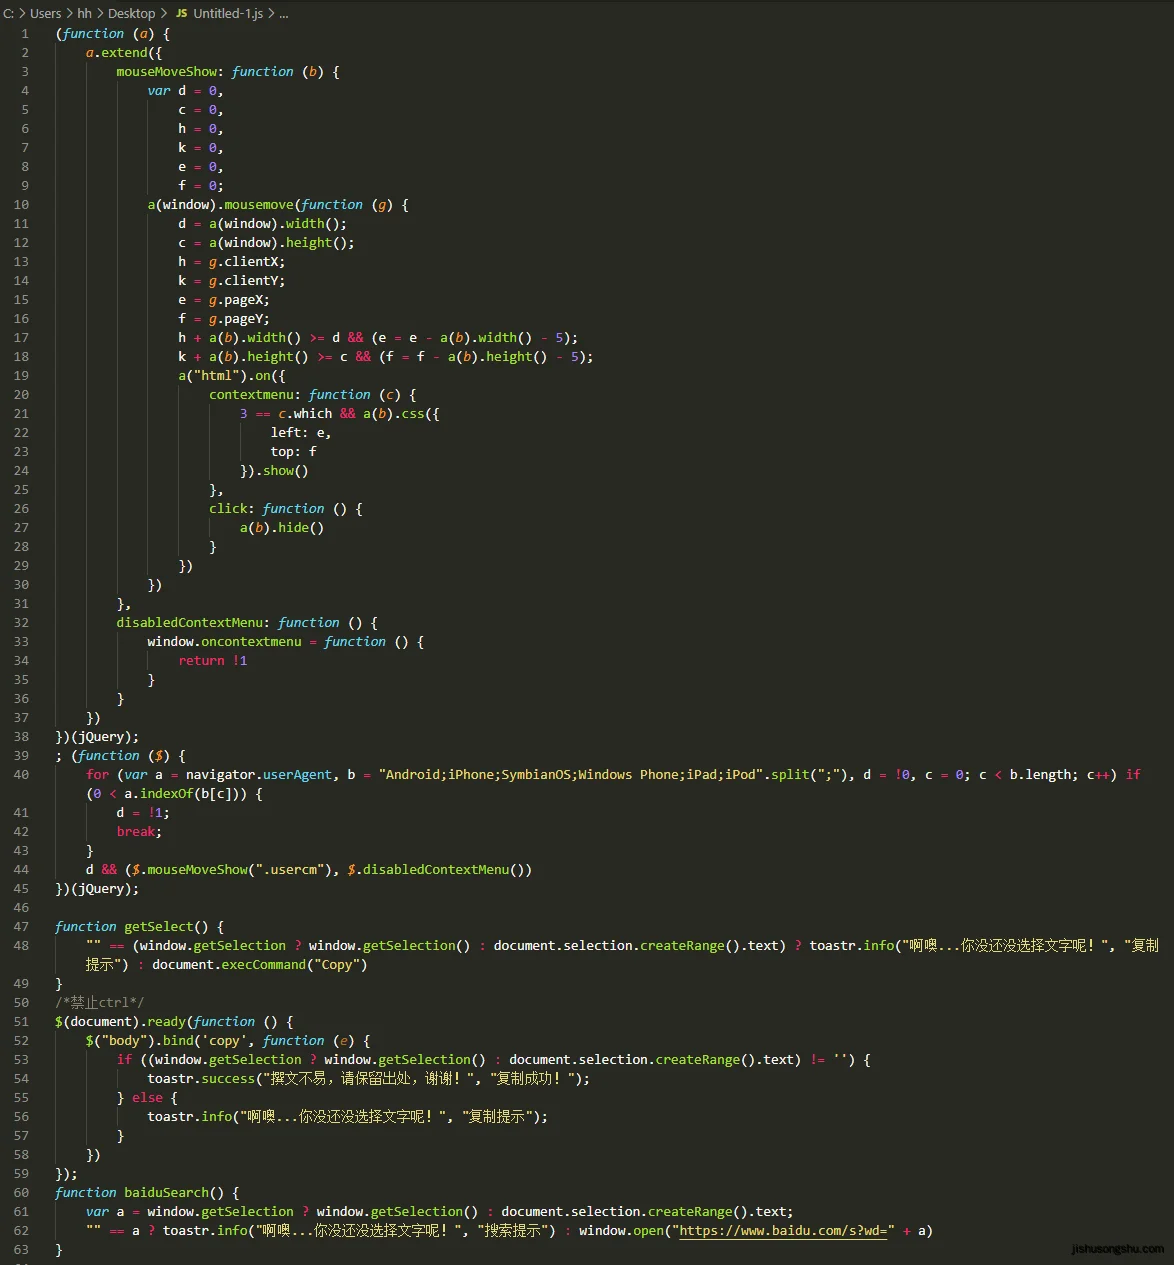
Task: Click the C: drive breadcrumb
Action: pyautogui.click(x=8, y=13)
